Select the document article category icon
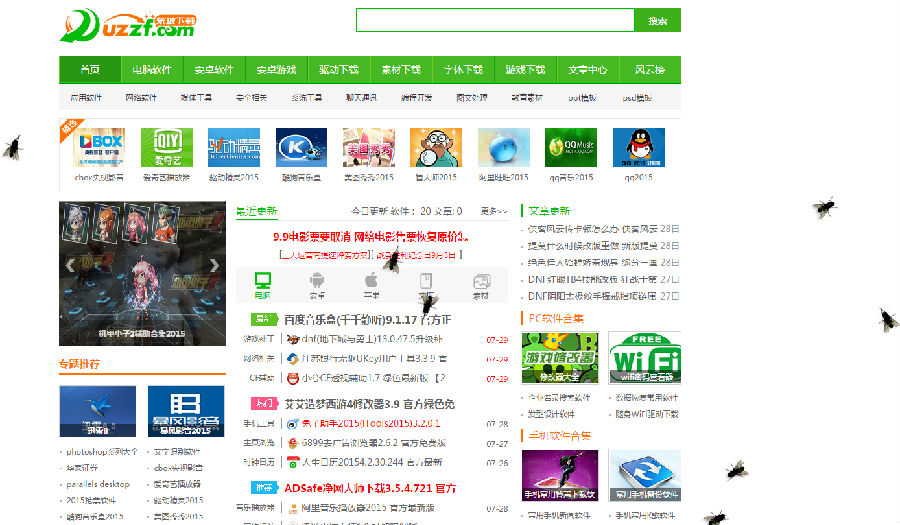The height and width of the screenshot is (525, 900). tap(426, 281)
